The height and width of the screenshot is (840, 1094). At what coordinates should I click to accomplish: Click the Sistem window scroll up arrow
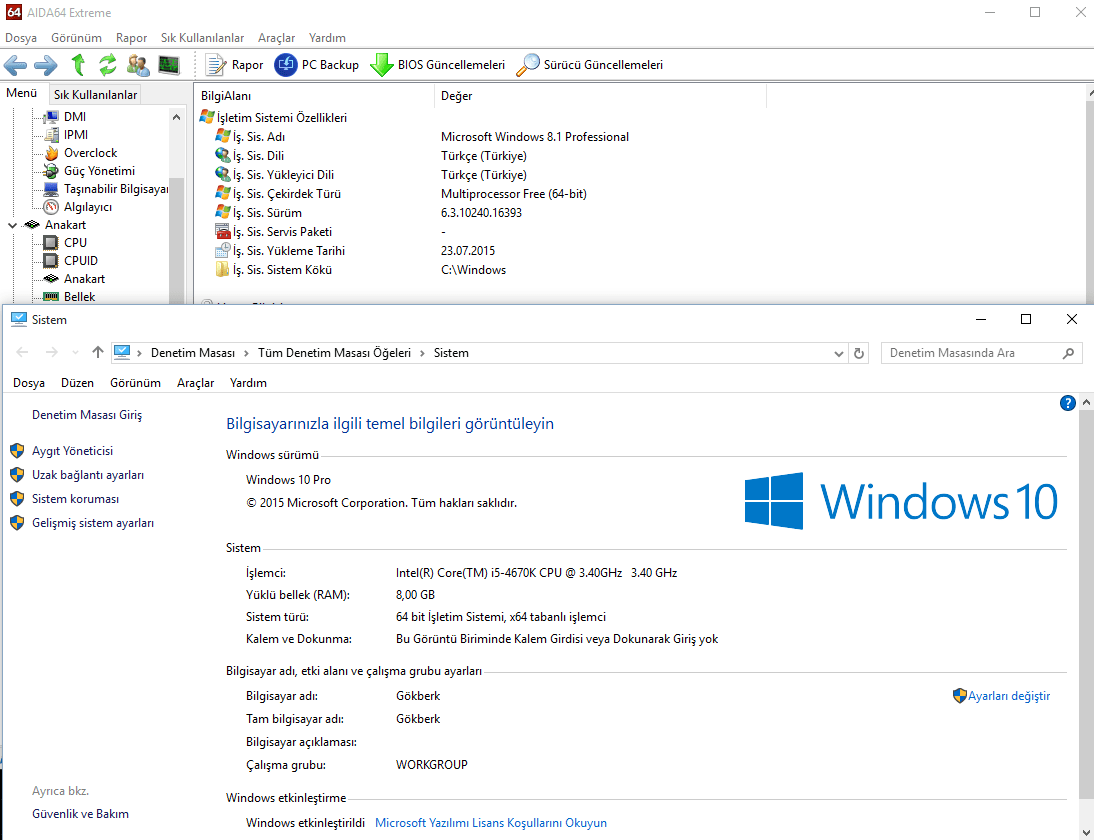pyautogui.click(x=1086, y=403)
